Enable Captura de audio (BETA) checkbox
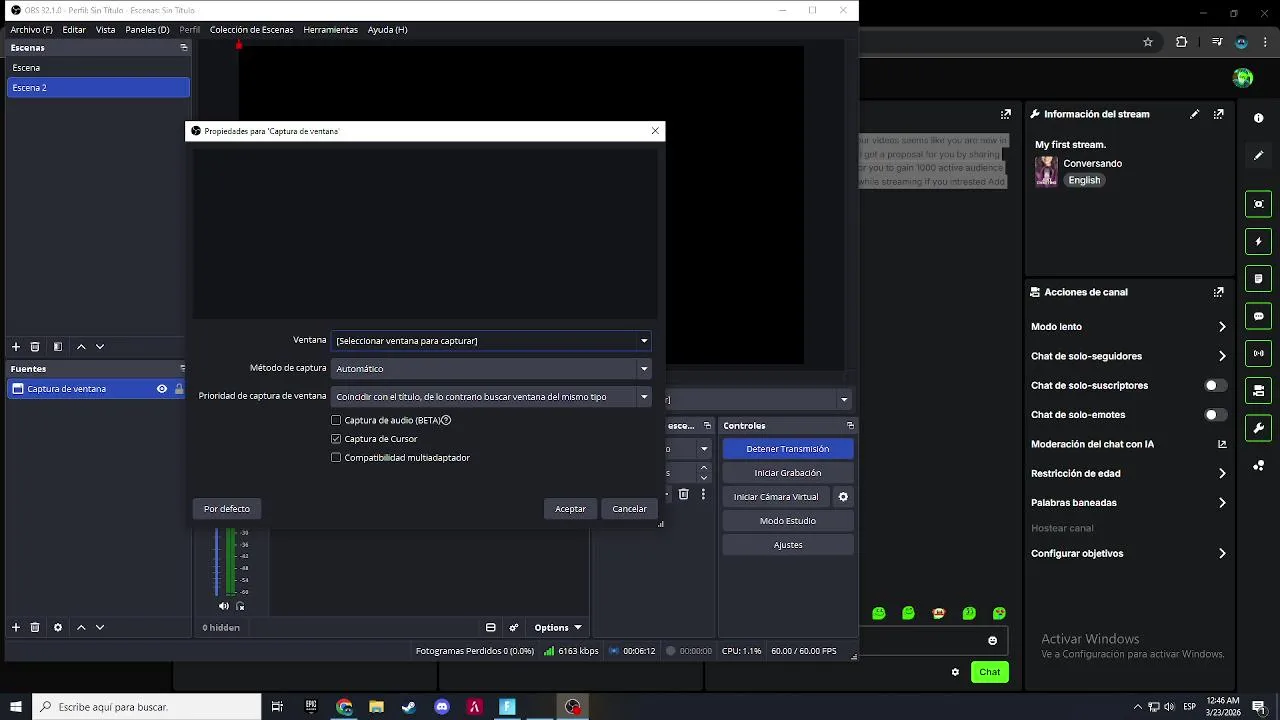 pyautogui.click(x=336, y=421)
